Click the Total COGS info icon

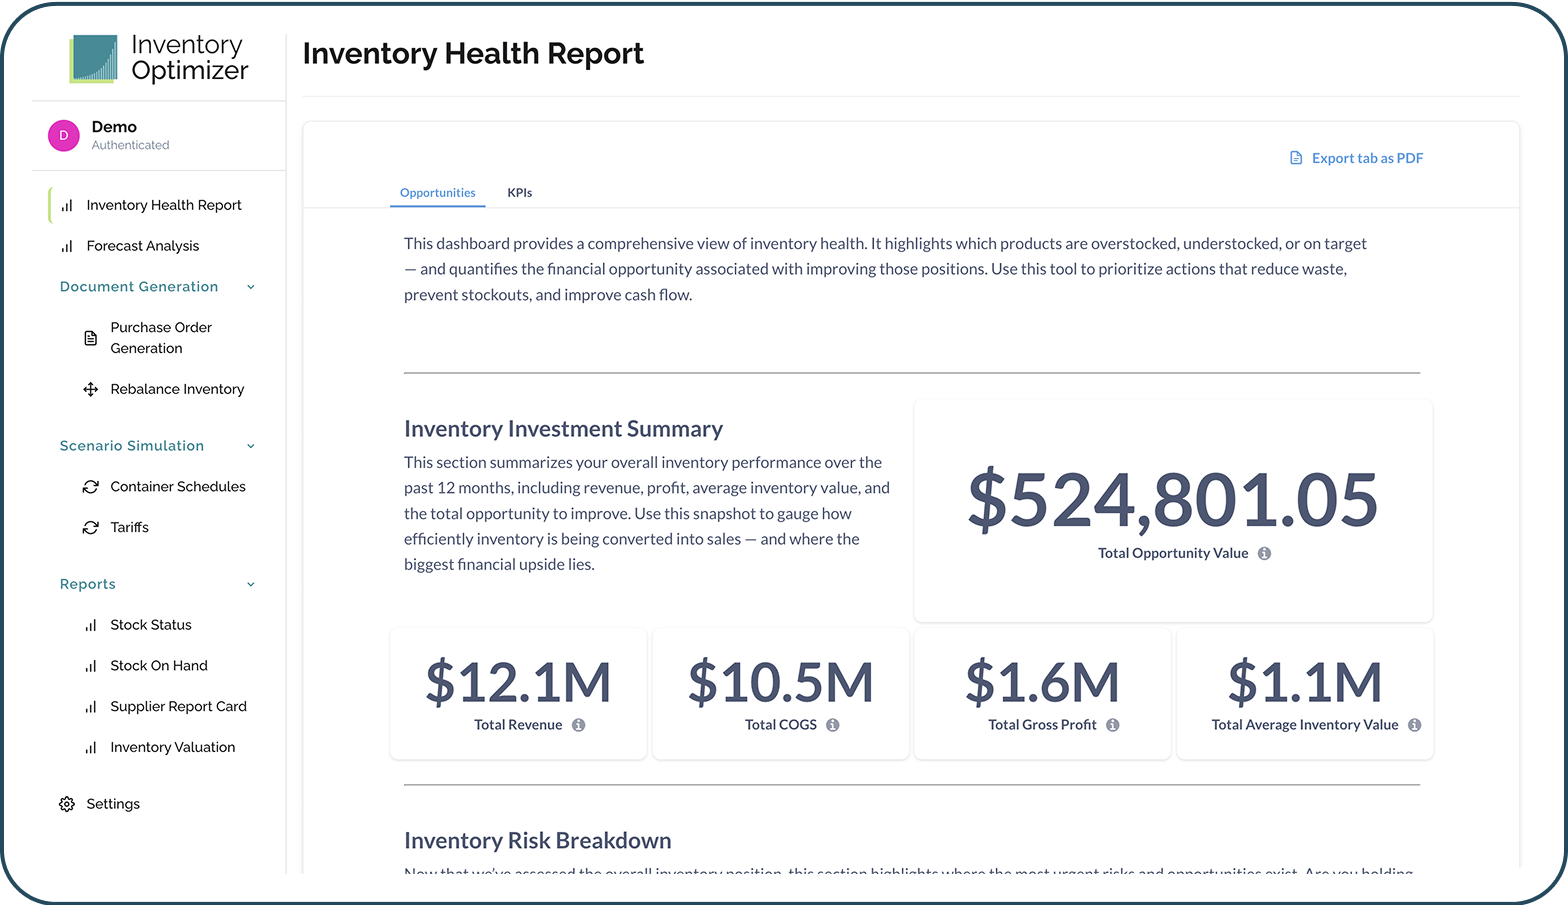832,726
